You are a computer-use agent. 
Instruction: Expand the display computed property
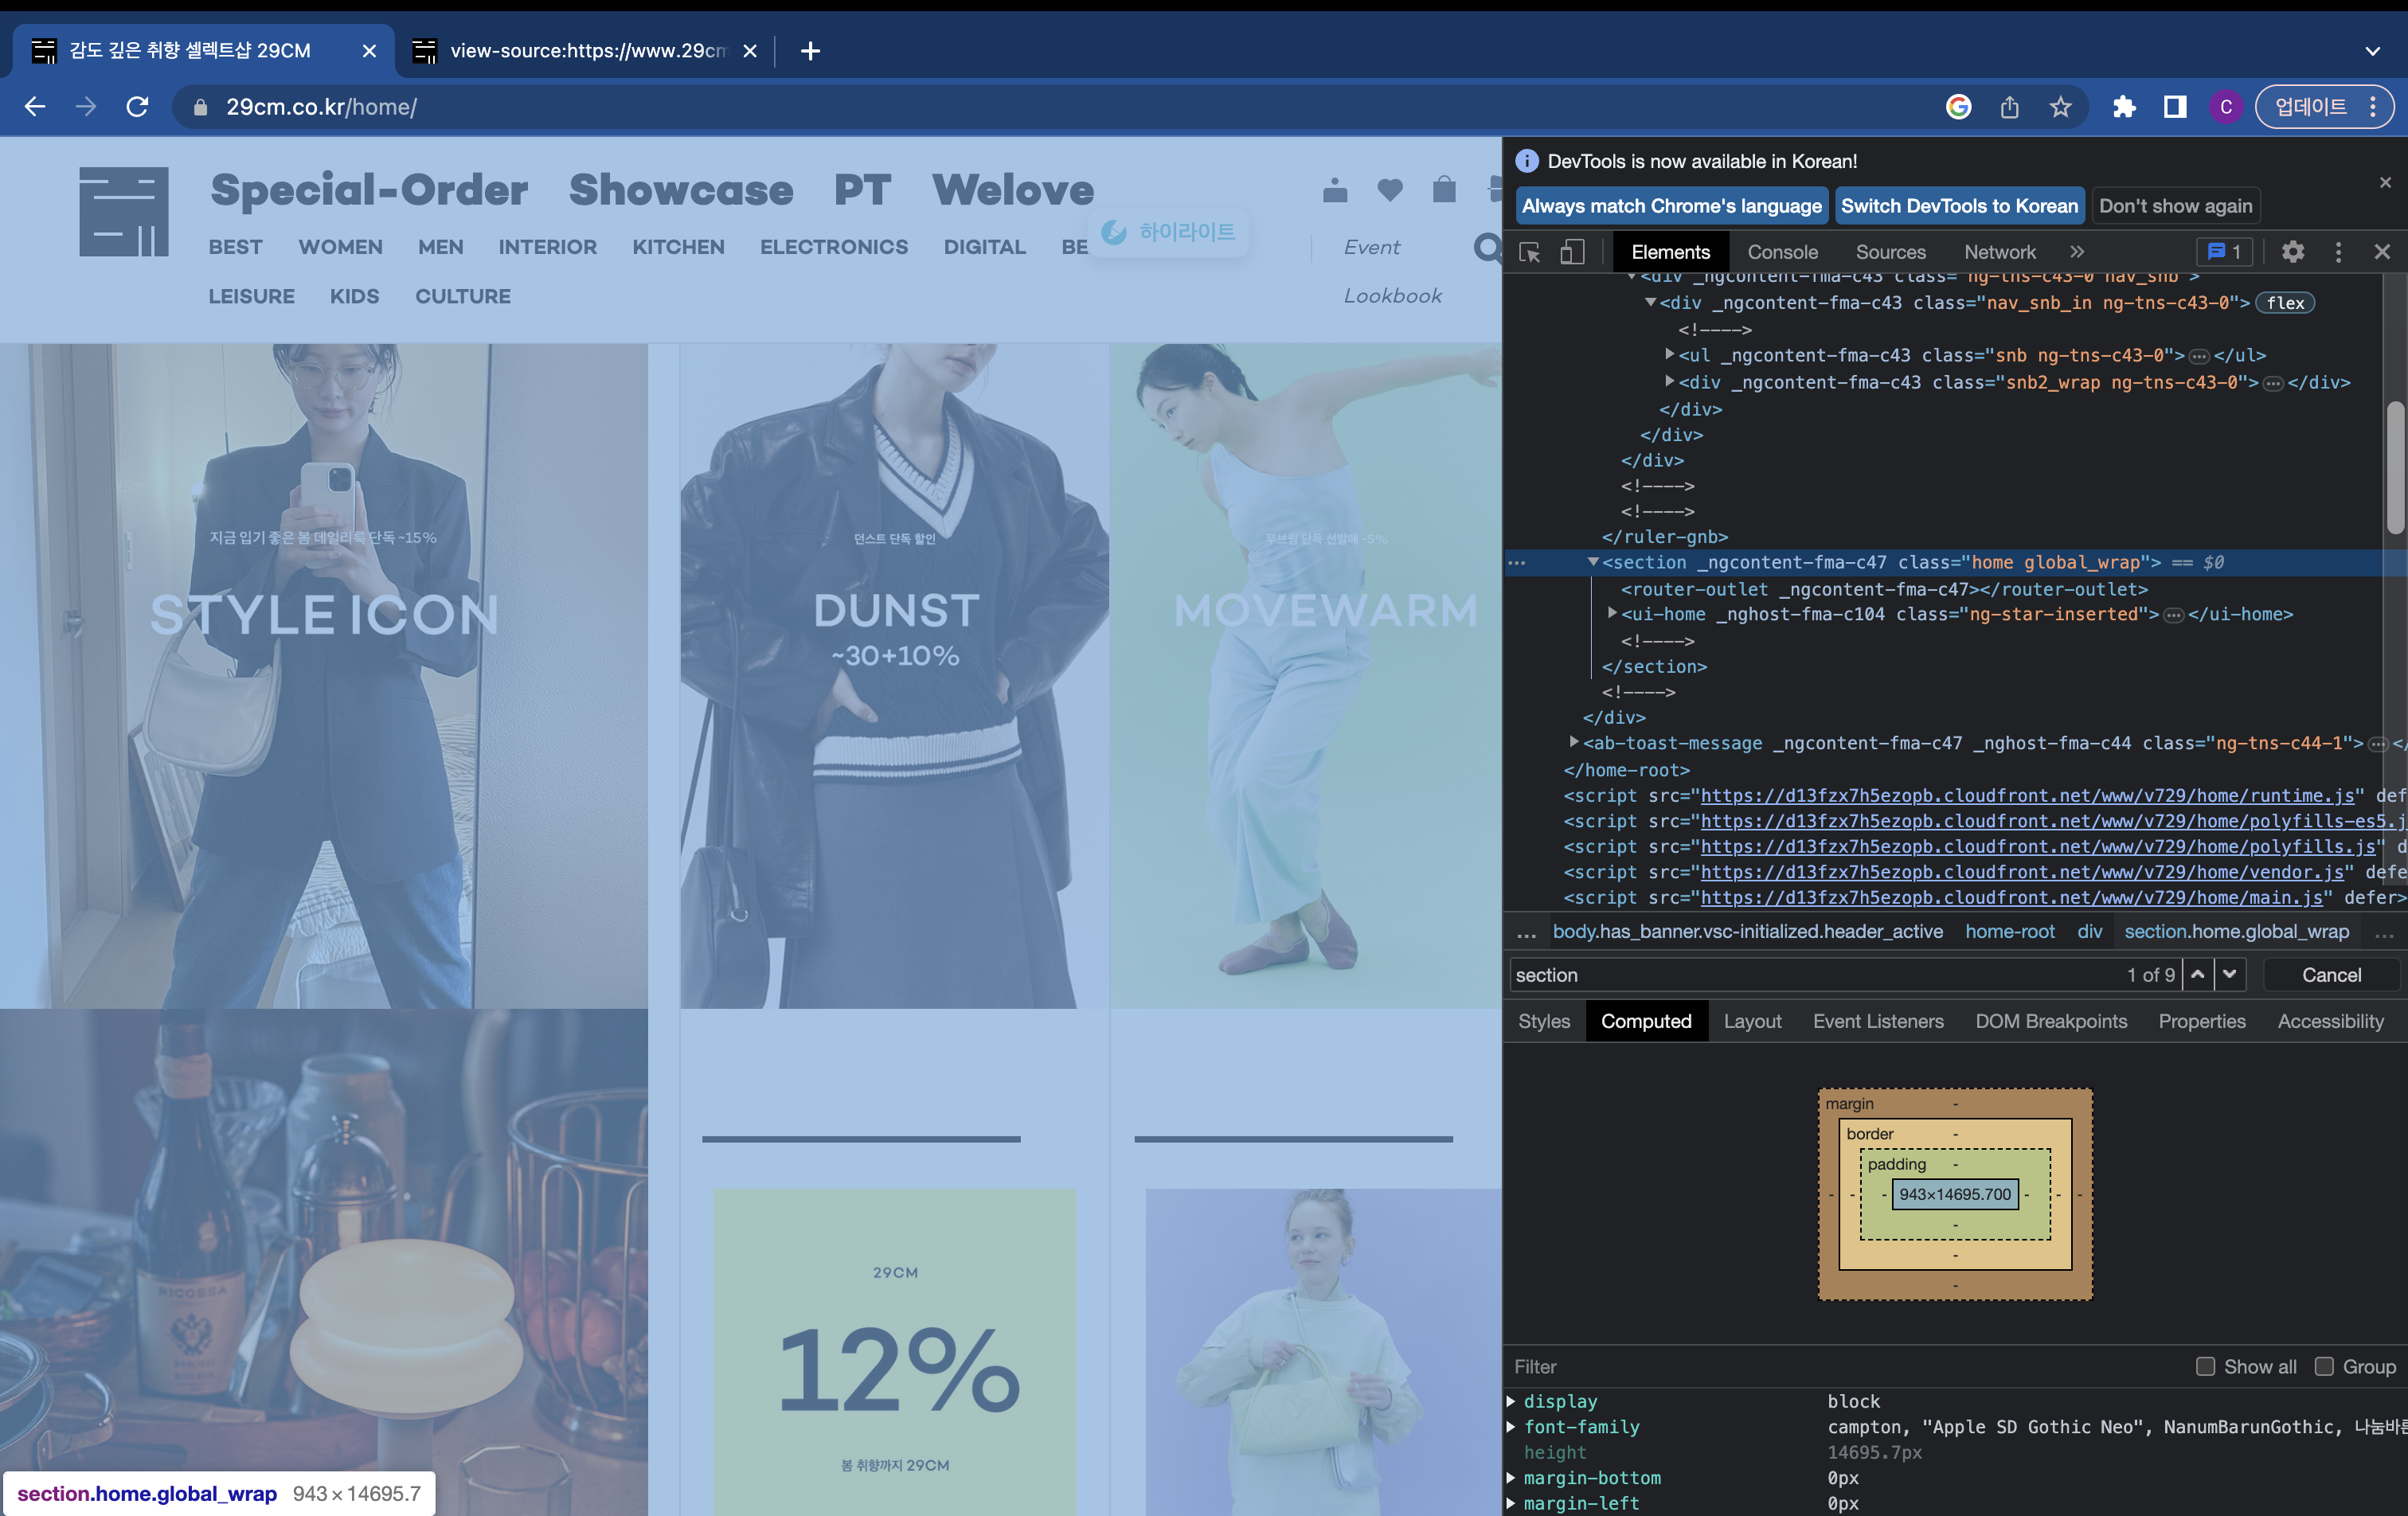point(1511,1401)
